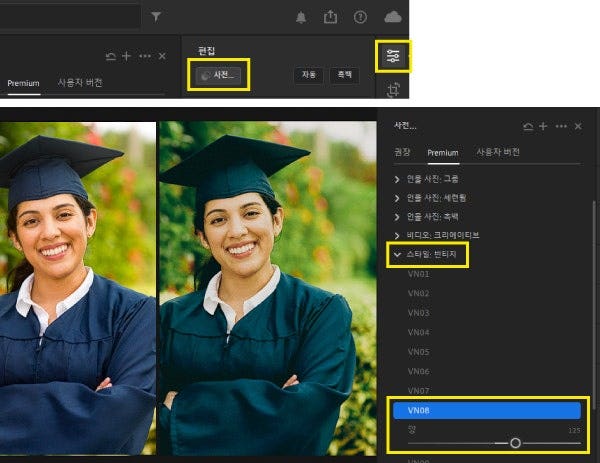
Task: Click plus icon in upper preset strip
Action: click(x=126, y=57)
